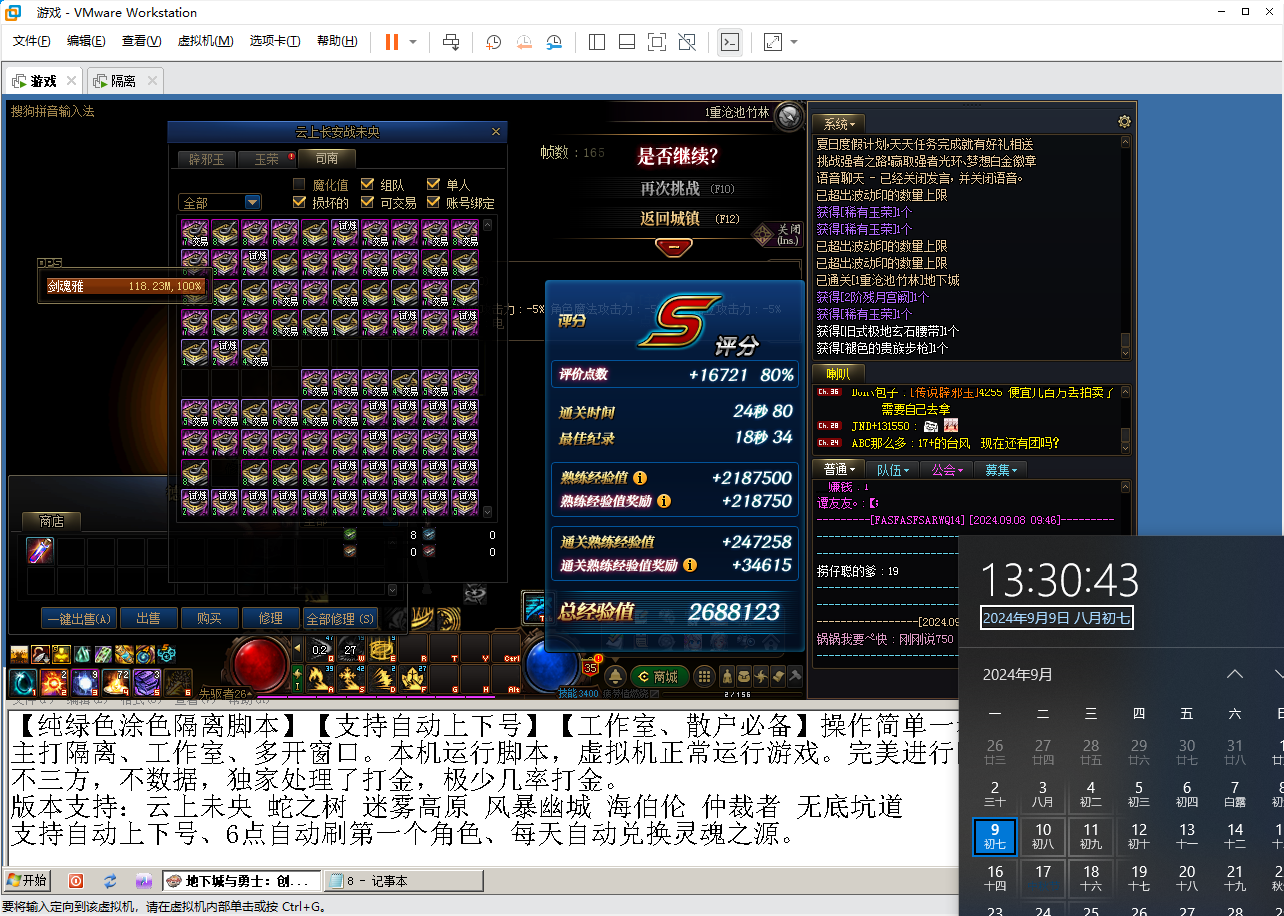Toggle the VMware sidebar library panel icon
The width and height of the screenshot is (1284, 916).
[x=597, y=42]
